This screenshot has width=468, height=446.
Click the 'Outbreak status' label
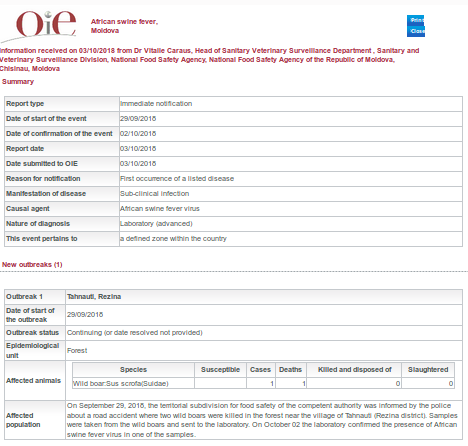pyautogui.click(x=32, y=333)
